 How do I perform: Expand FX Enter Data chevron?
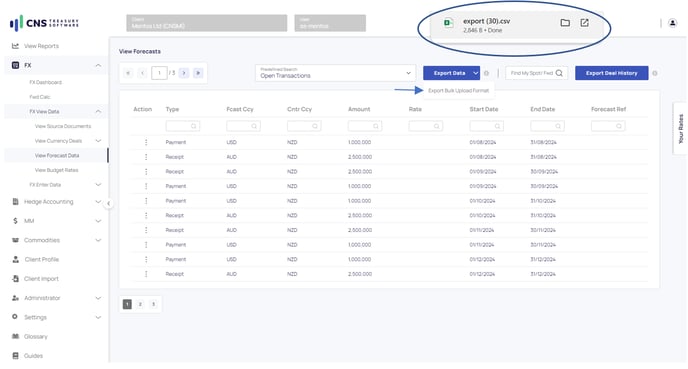[98, 185]
